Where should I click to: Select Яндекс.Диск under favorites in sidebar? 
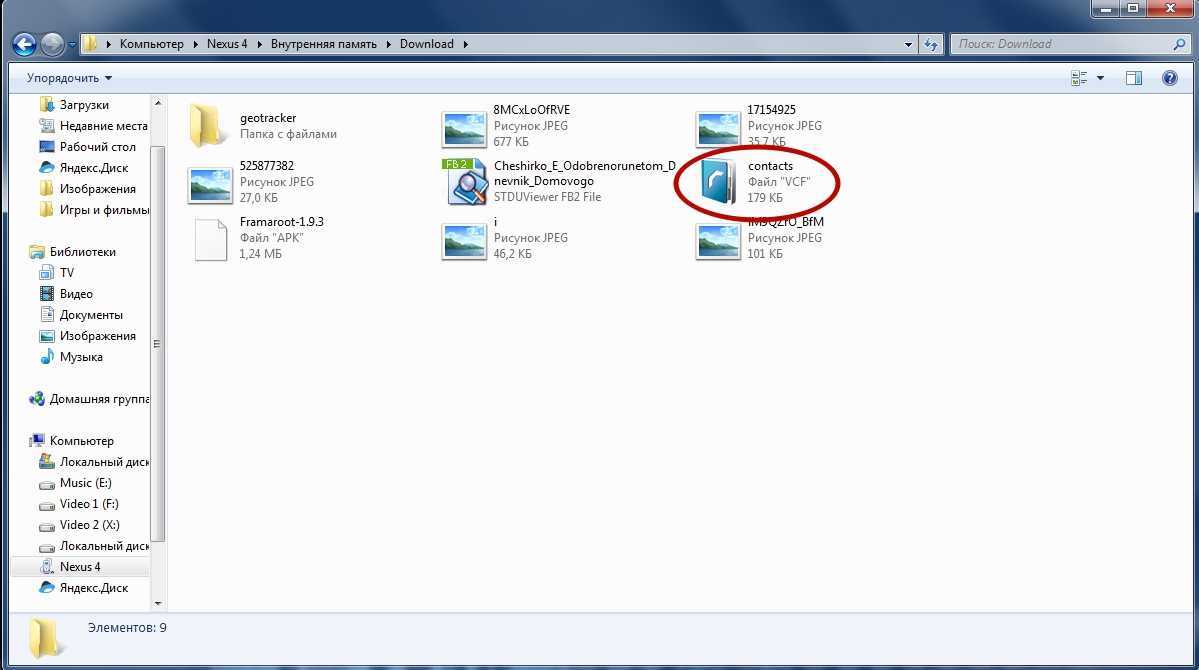coord(93,167)
